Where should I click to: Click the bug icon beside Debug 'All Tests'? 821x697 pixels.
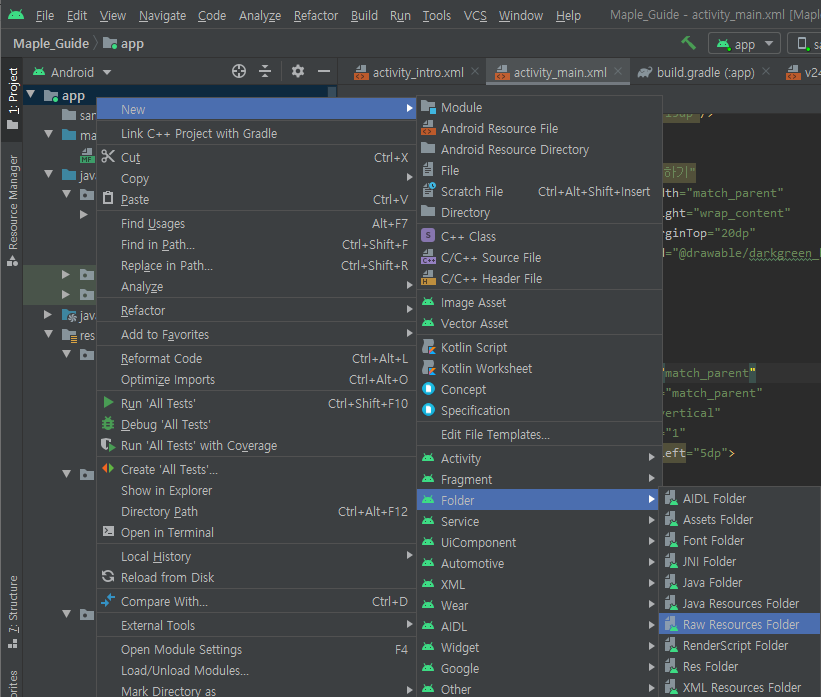108,424
